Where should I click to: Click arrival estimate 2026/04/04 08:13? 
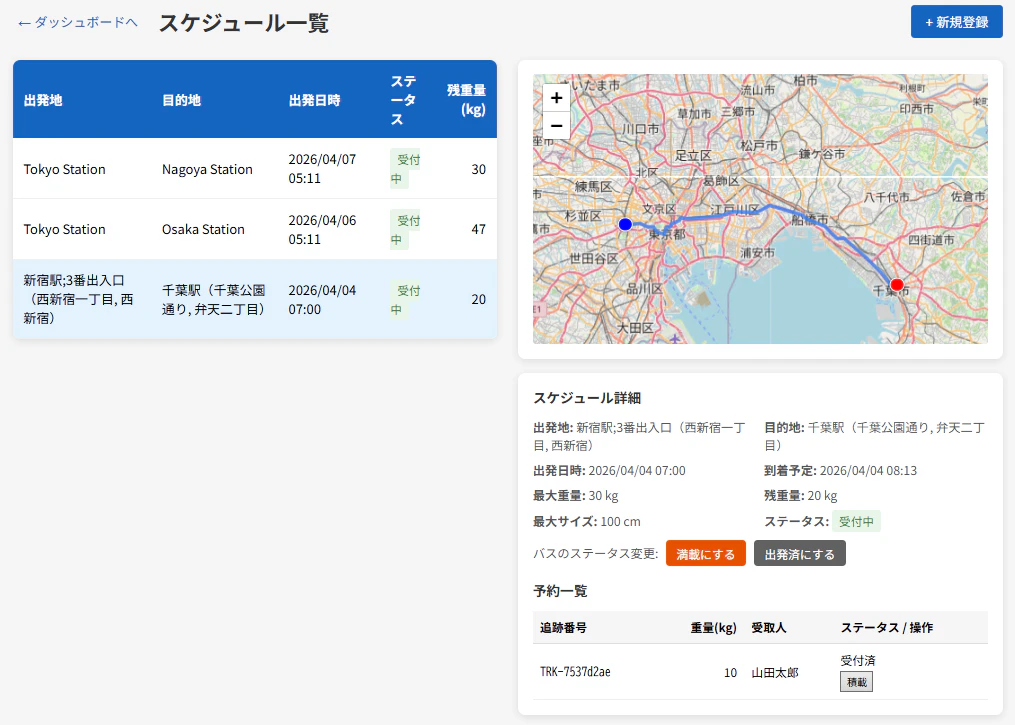point(869,471)
